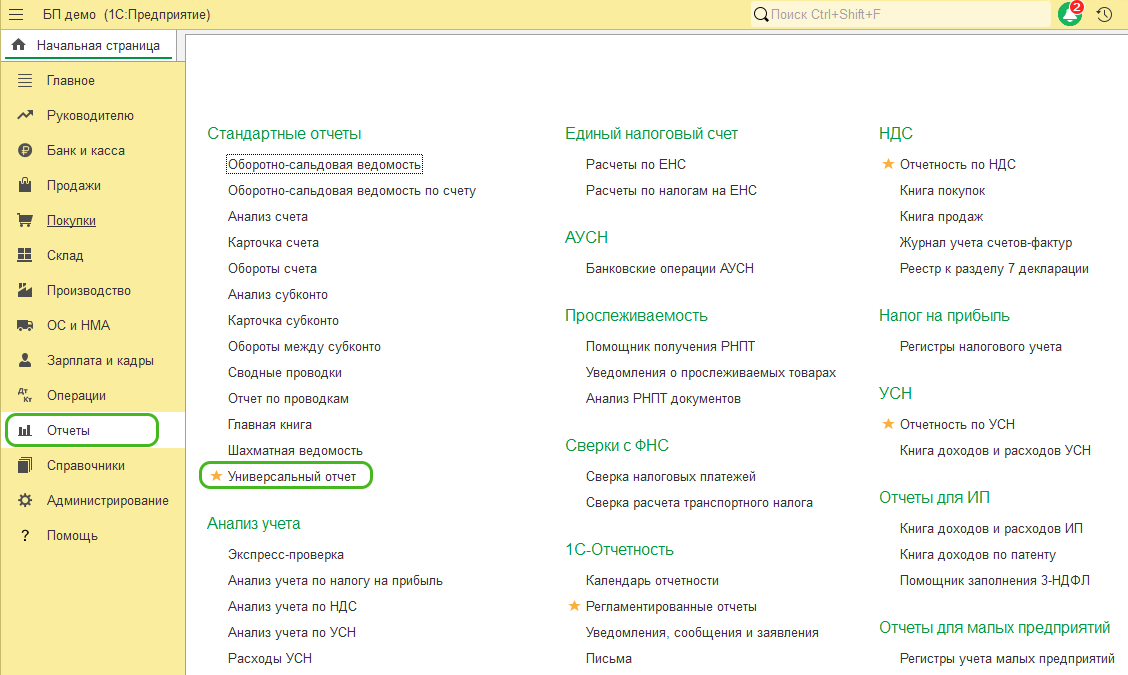Open Книга доходов и расходов УСН
This screenshot has width=1128, height=675.
[x=995, y=450]
